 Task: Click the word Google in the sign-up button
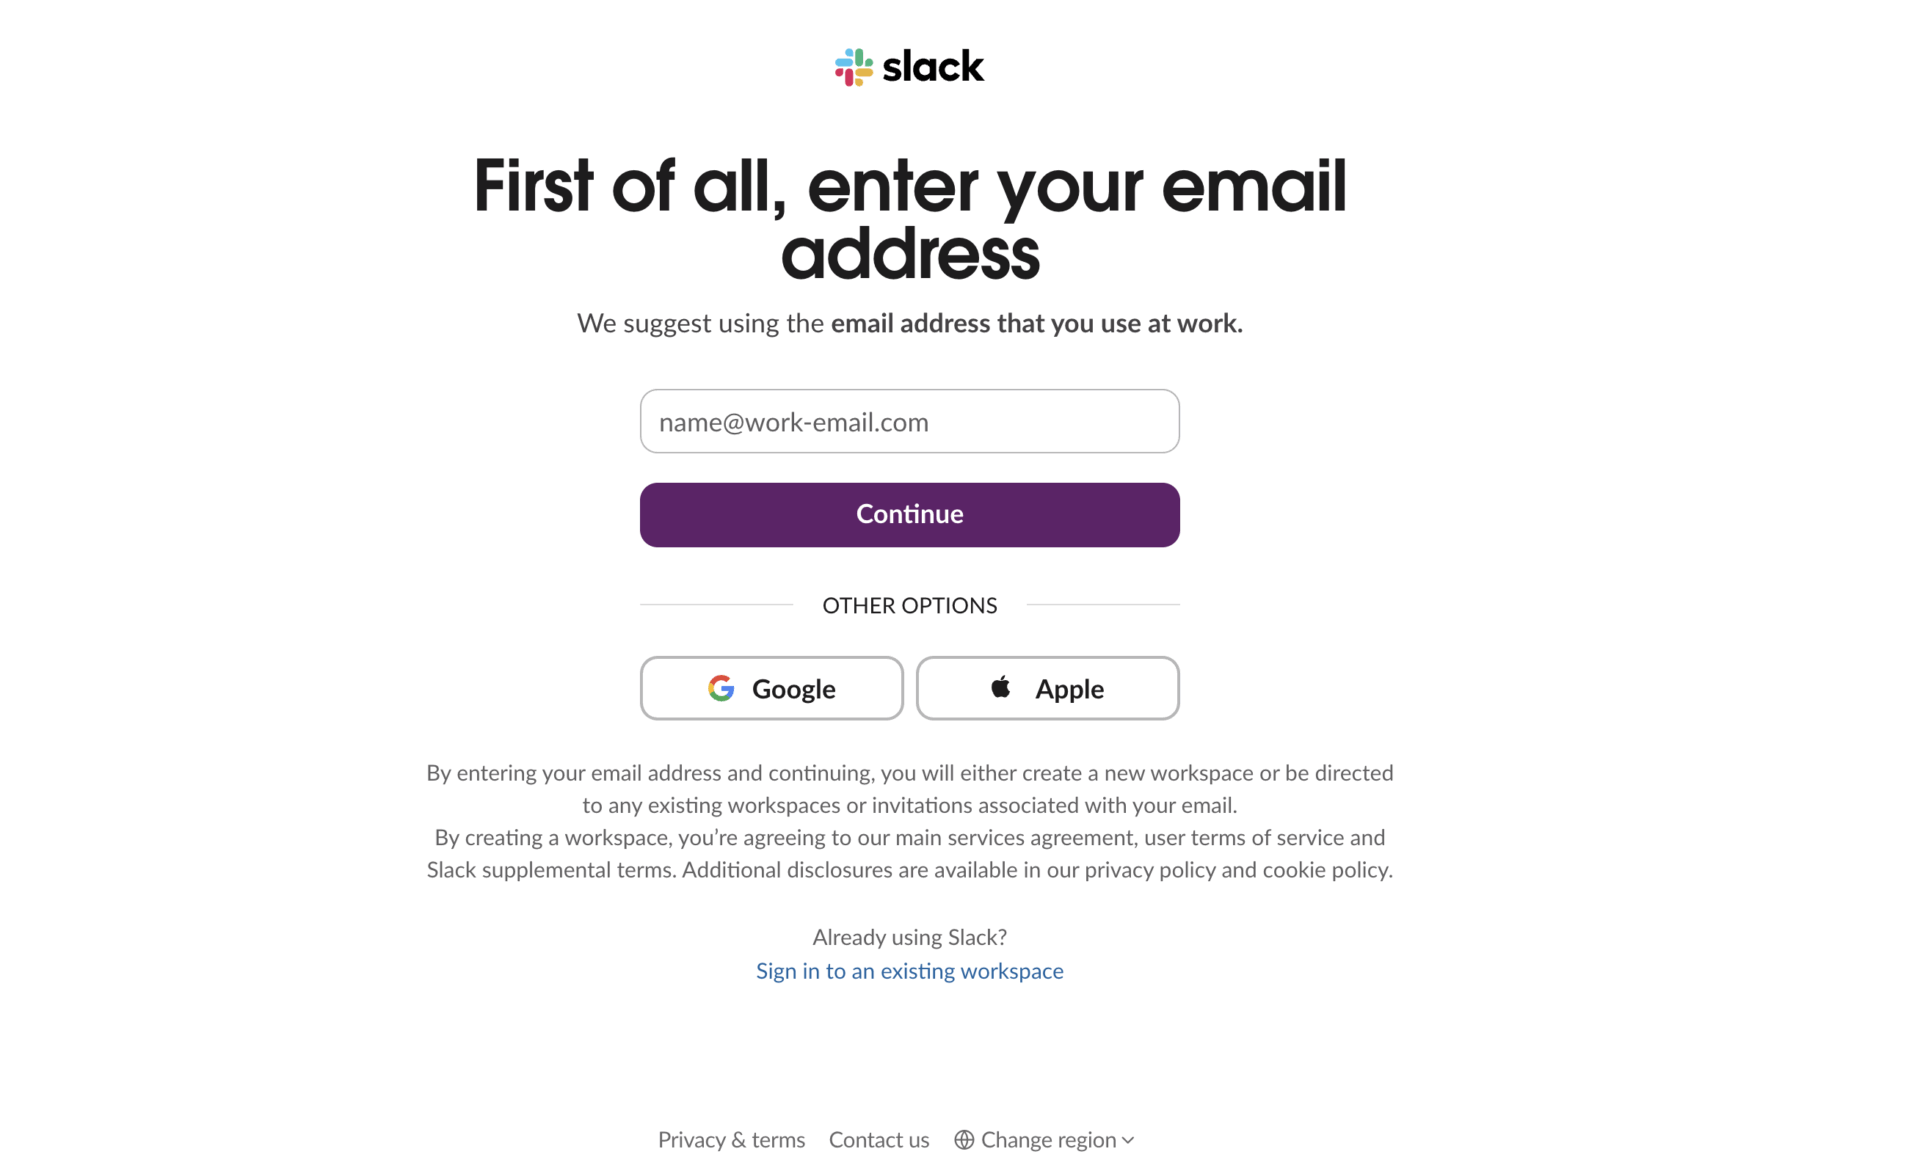tap(793, 689)
